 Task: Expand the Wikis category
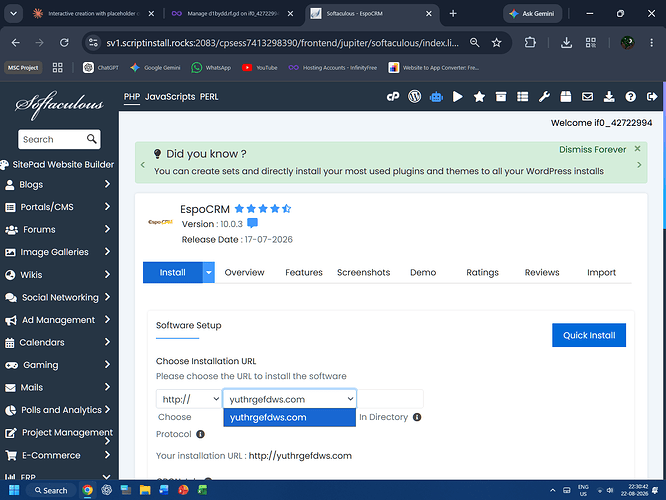107,274
